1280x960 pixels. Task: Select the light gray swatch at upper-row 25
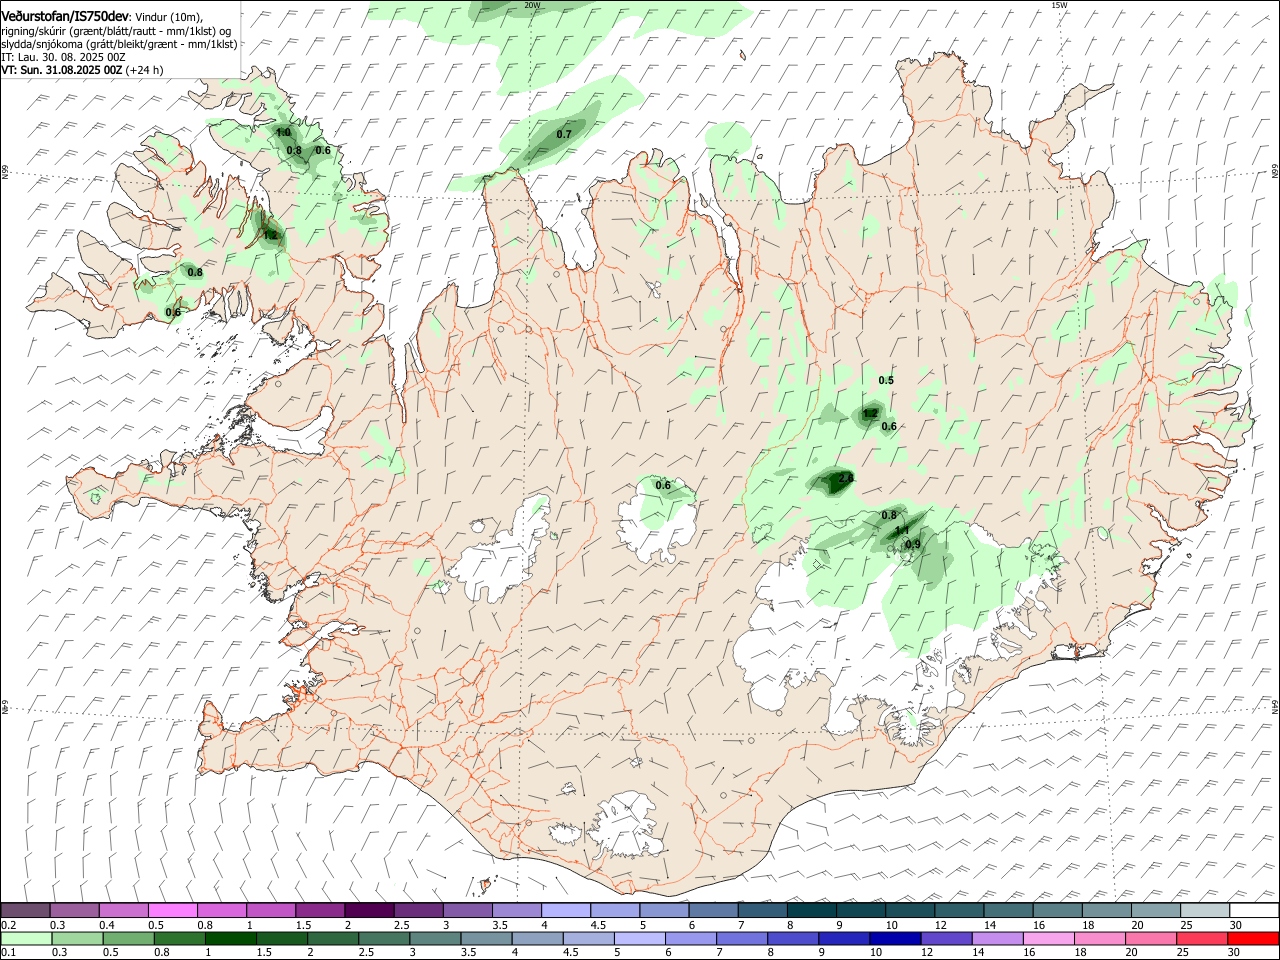1205,910
